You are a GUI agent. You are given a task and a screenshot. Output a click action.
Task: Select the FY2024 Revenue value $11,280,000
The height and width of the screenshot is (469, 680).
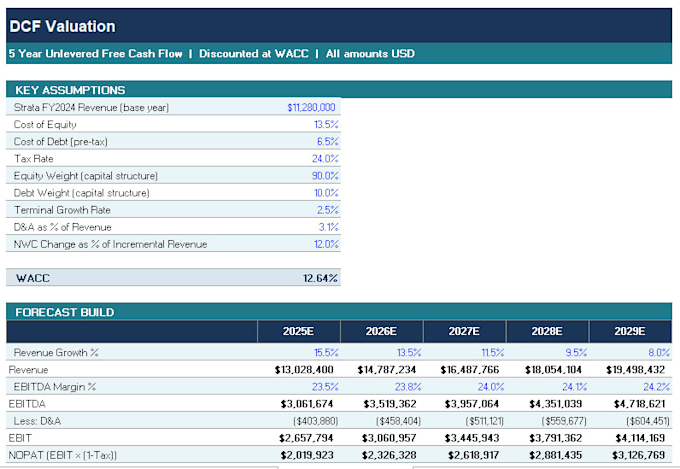coord(299,107)
